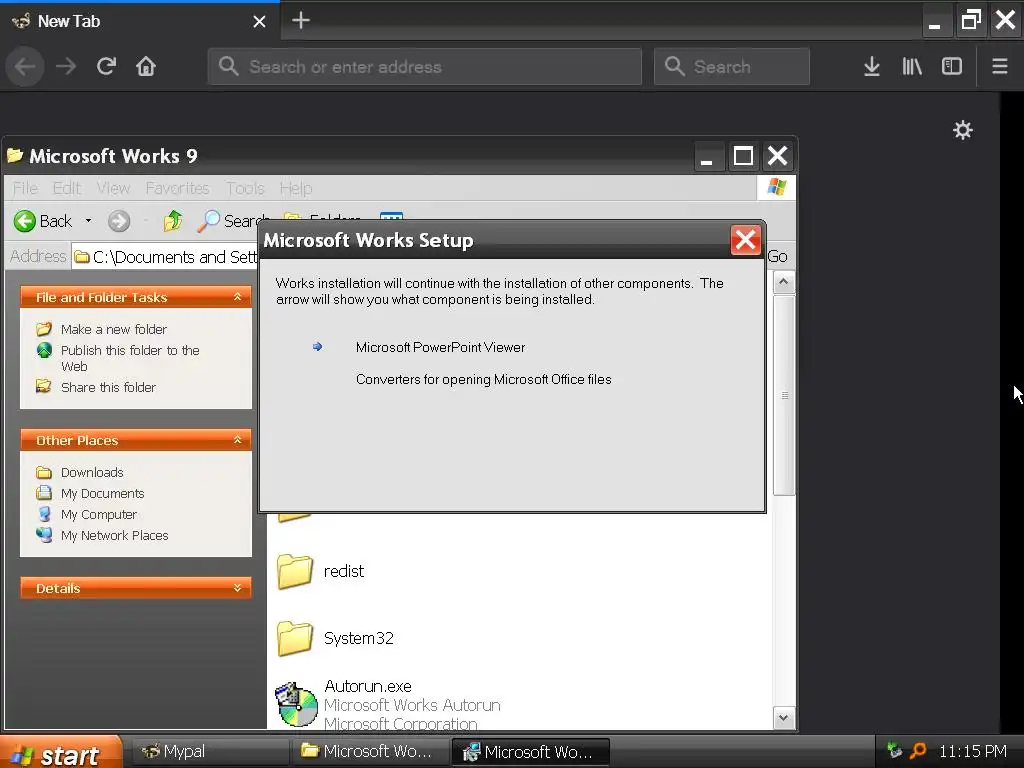Open the Windows start menu

pos(61,752)
